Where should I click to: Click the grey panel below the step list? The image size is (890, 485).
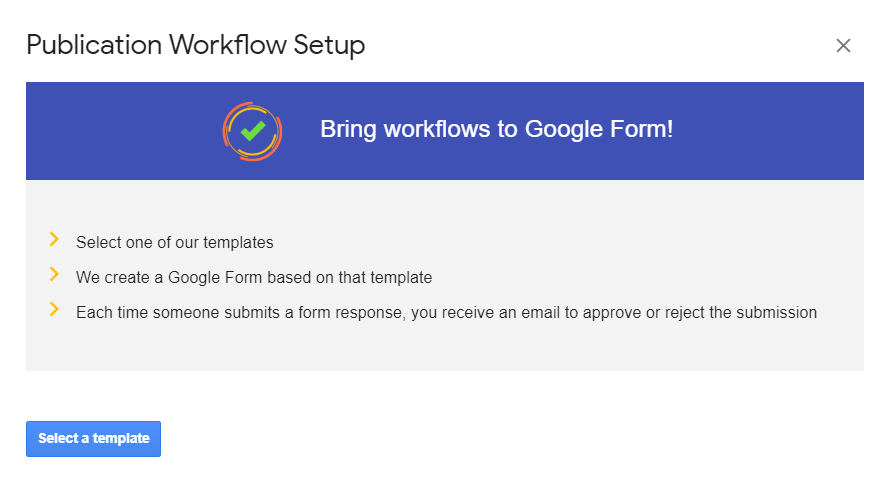[x=445, y=348]
